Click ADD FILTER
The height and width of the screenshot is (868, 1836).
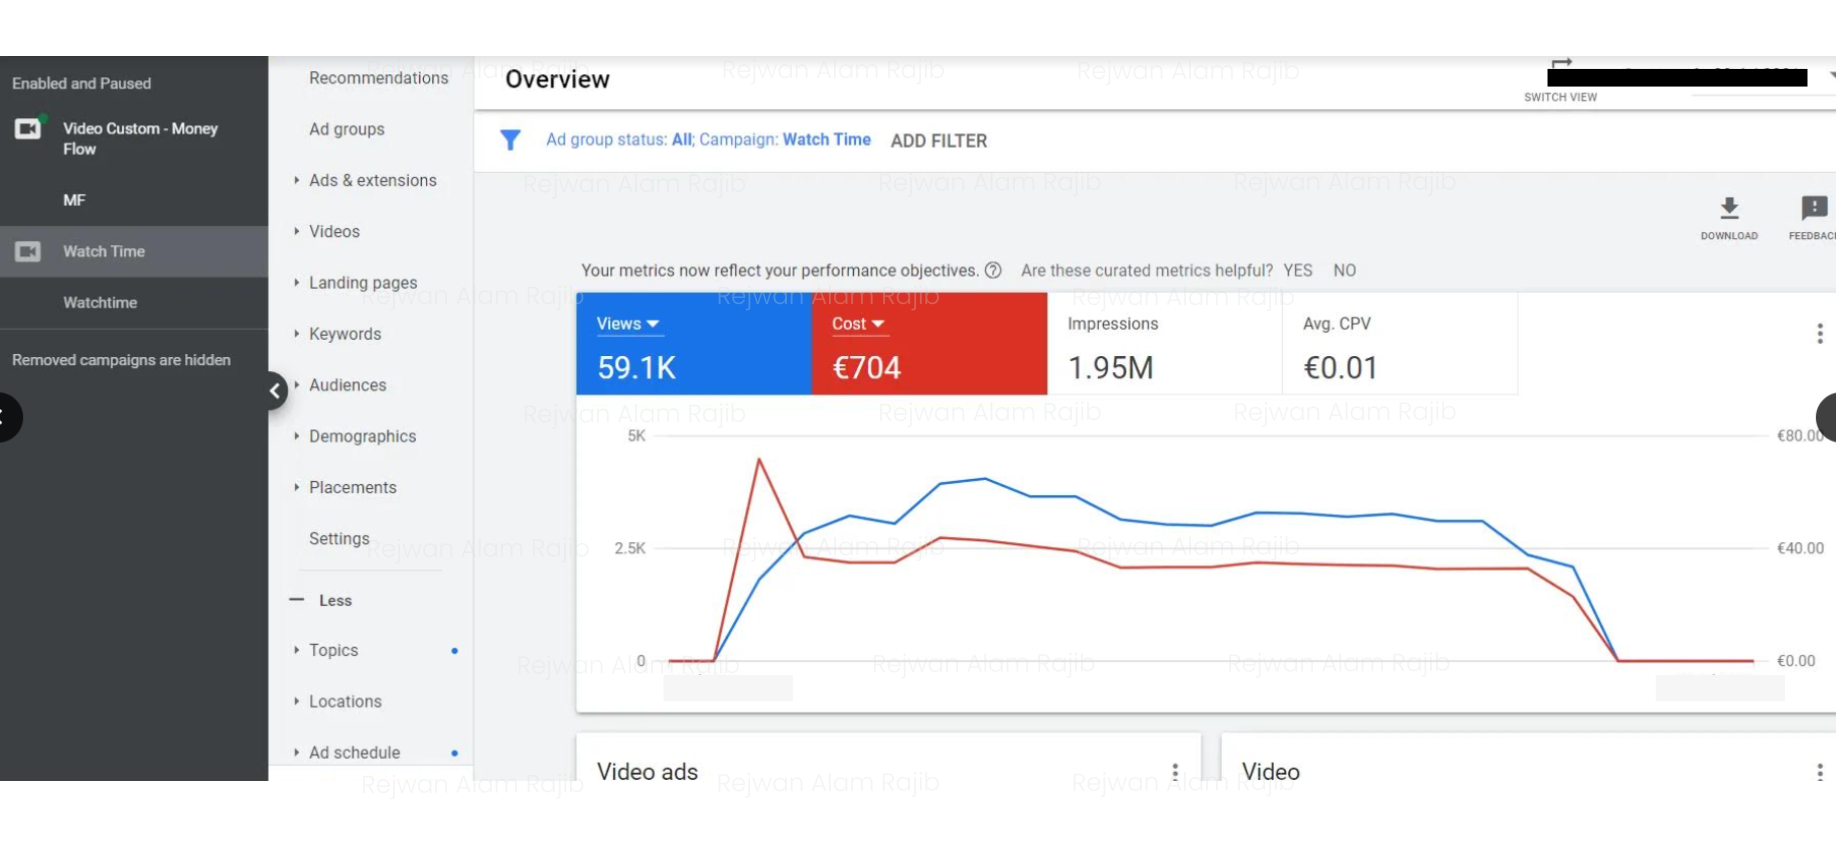tap(938, 141)
